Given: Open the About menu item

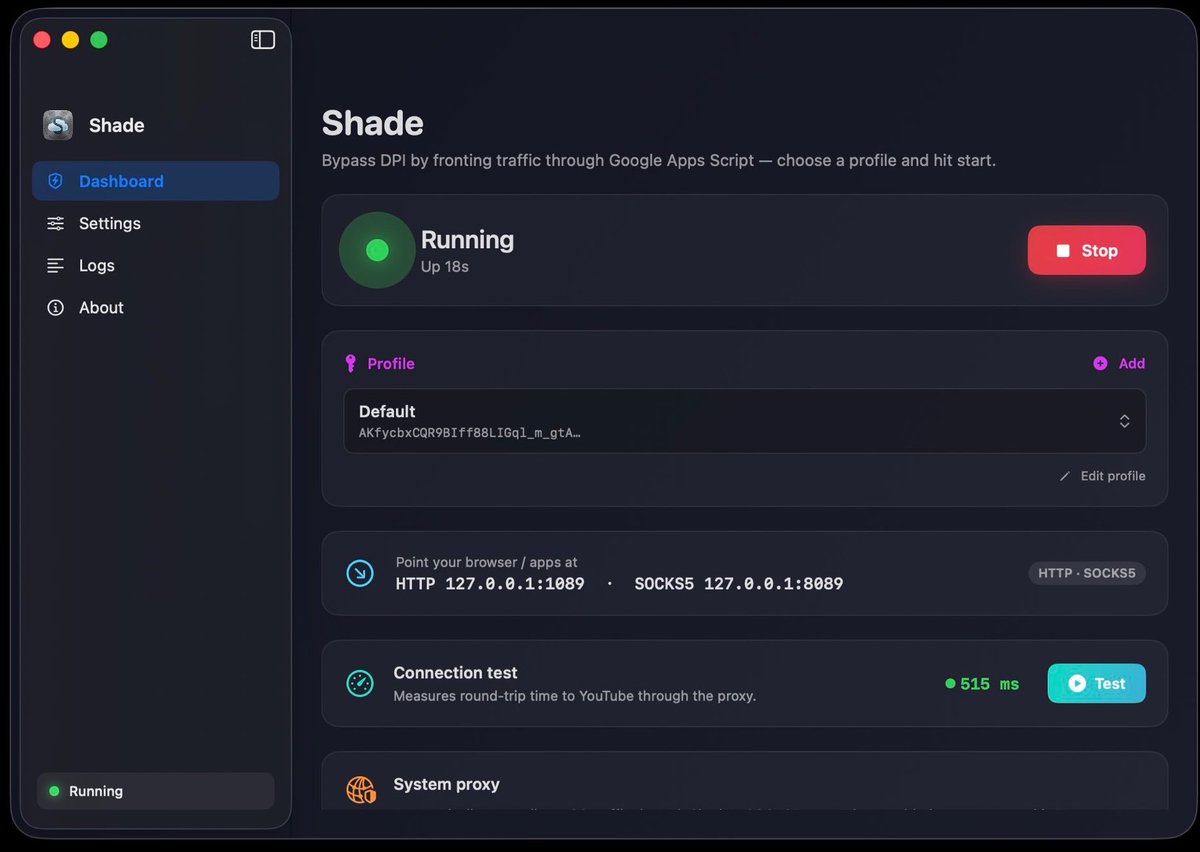Looking at the screenshot, I should point(156,307).
